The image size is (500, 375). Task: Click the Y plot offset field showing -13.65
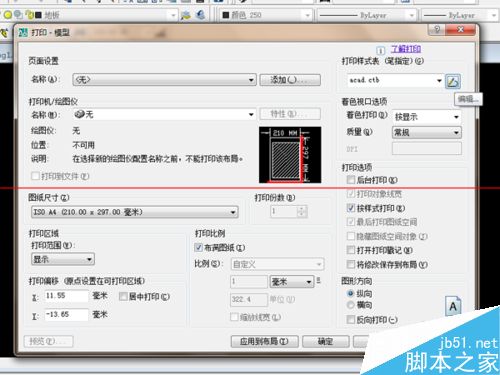click(x=66, y=314)
